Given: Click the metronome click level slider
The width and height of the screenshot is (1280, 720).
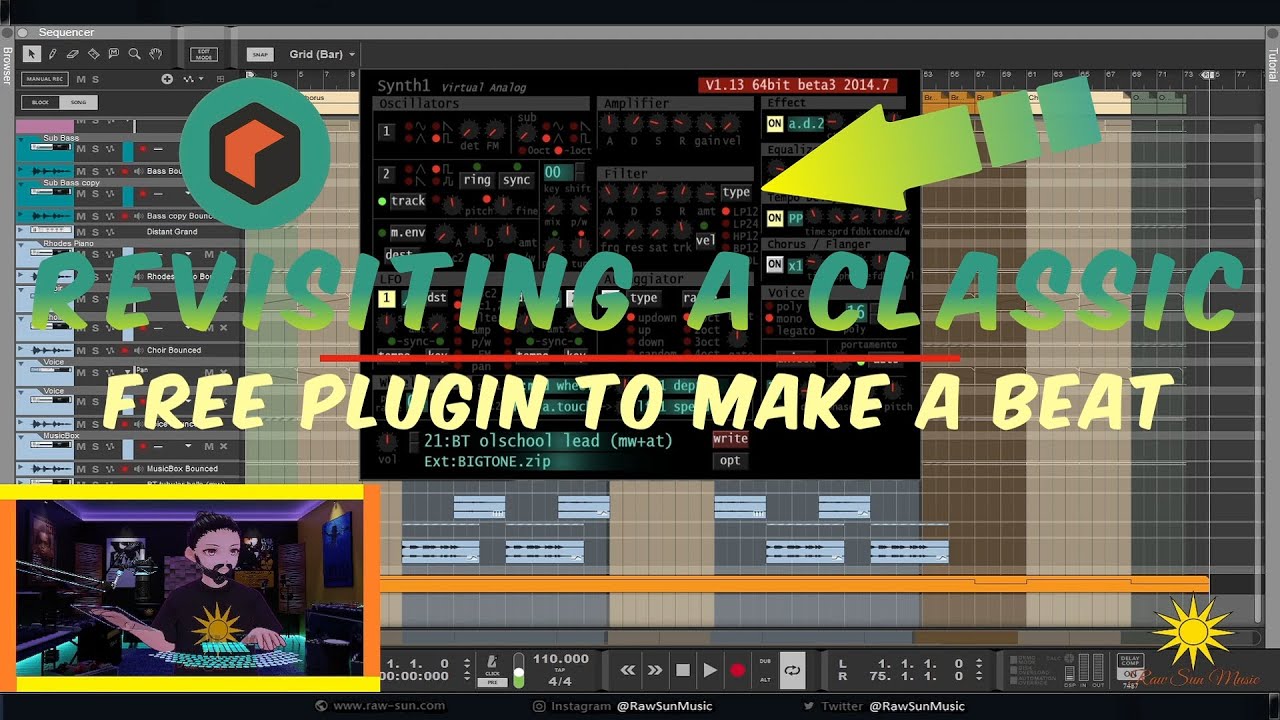Looking at the screenshot, I should click(x=518, y=670).
